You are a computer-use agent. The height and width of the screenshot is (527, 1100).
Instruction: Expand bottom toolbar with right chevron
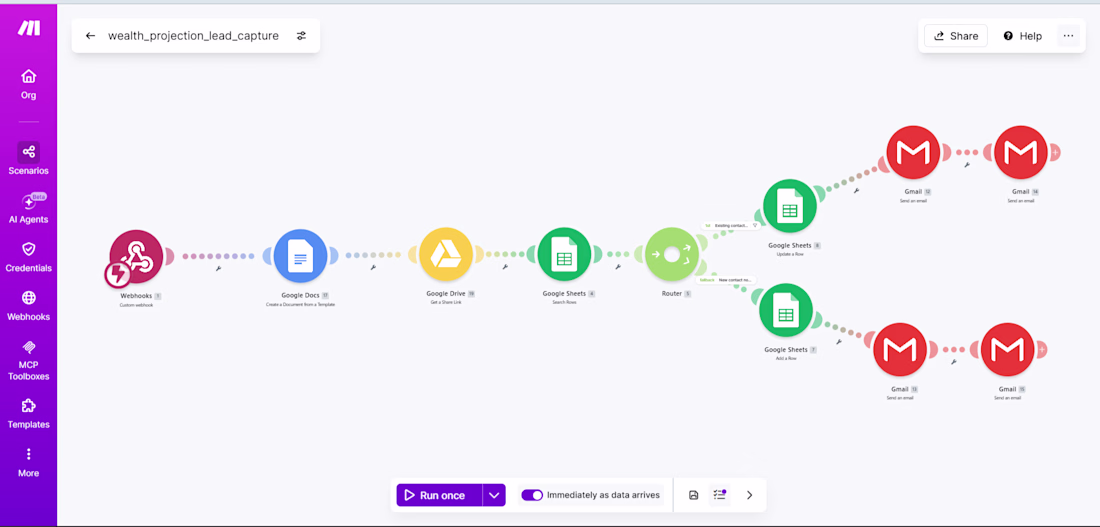tap(749, 495)
